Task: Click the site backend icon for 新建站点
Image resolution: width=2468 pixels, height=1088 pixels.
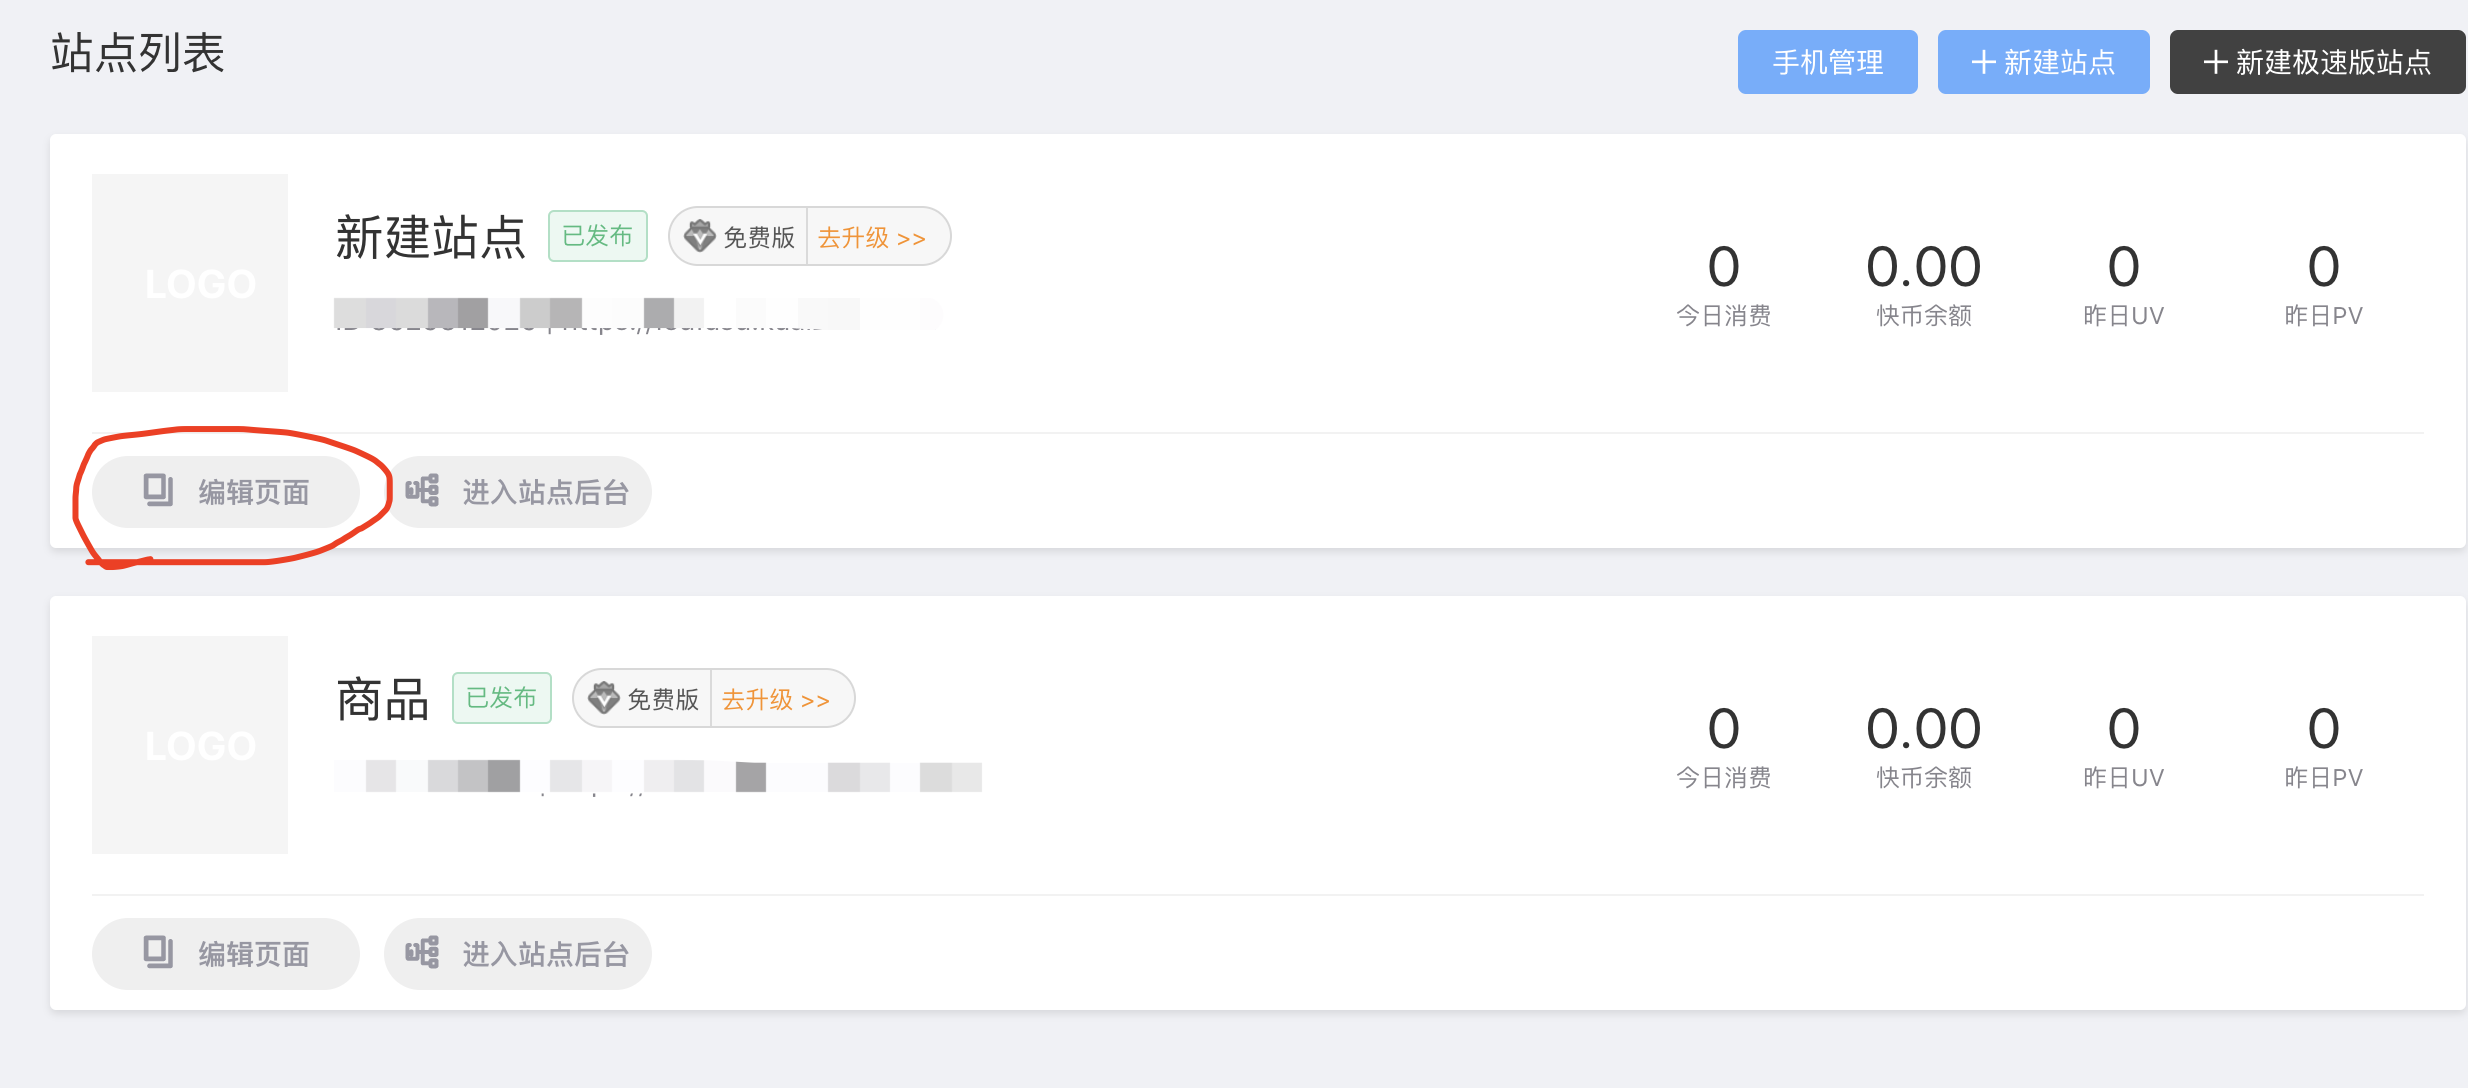Action: (x=422, y=490)
